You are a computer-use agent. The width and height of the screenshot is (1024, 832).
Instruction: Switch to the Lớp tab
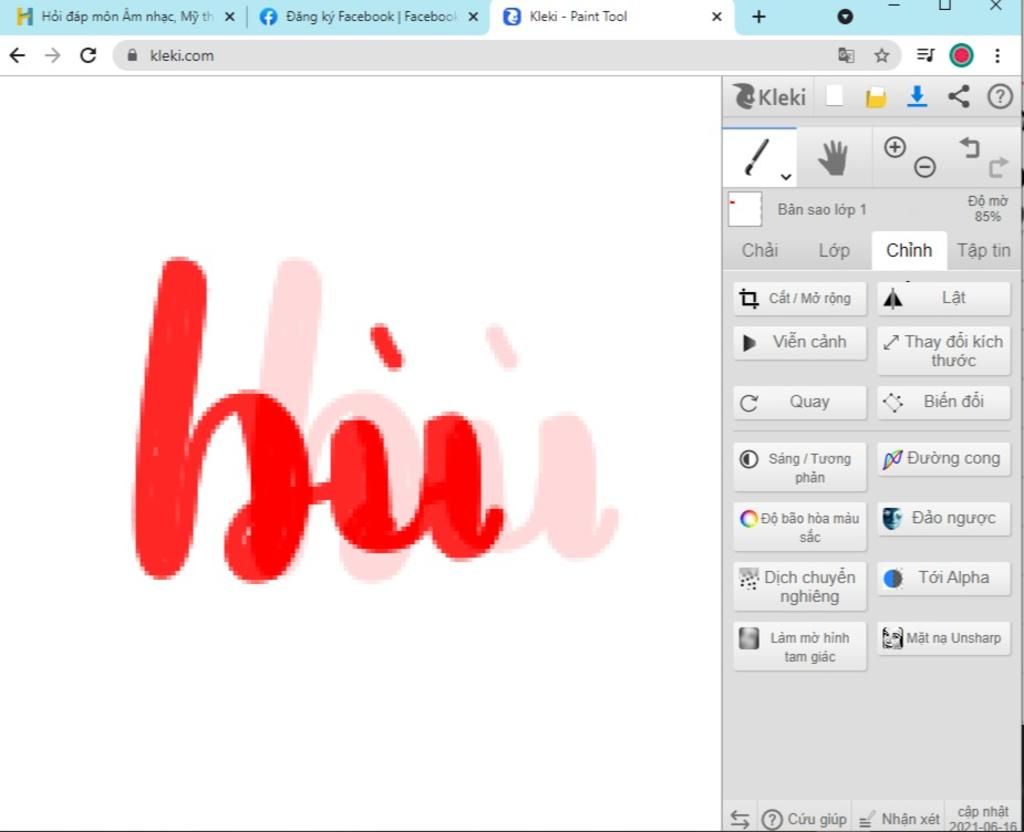click(x=834, y=250)
